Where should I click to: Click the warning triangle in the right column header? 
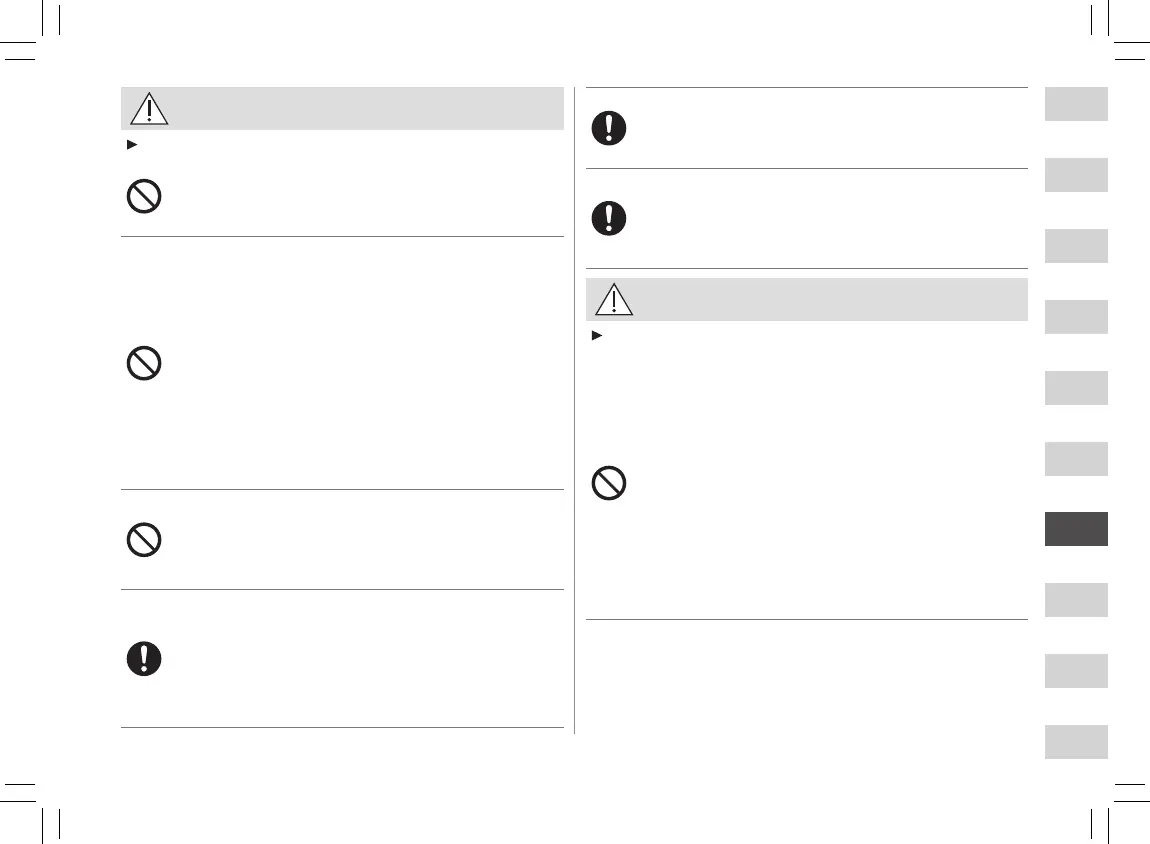click(x=612, y=300)
